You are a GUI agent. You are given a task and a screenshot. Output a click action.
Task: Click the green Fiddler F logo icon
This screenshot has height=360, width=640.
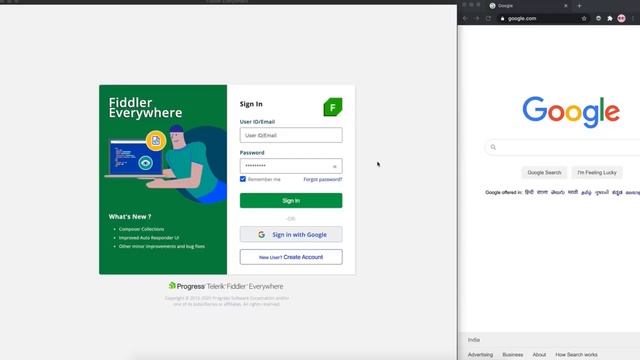(333, 107)
